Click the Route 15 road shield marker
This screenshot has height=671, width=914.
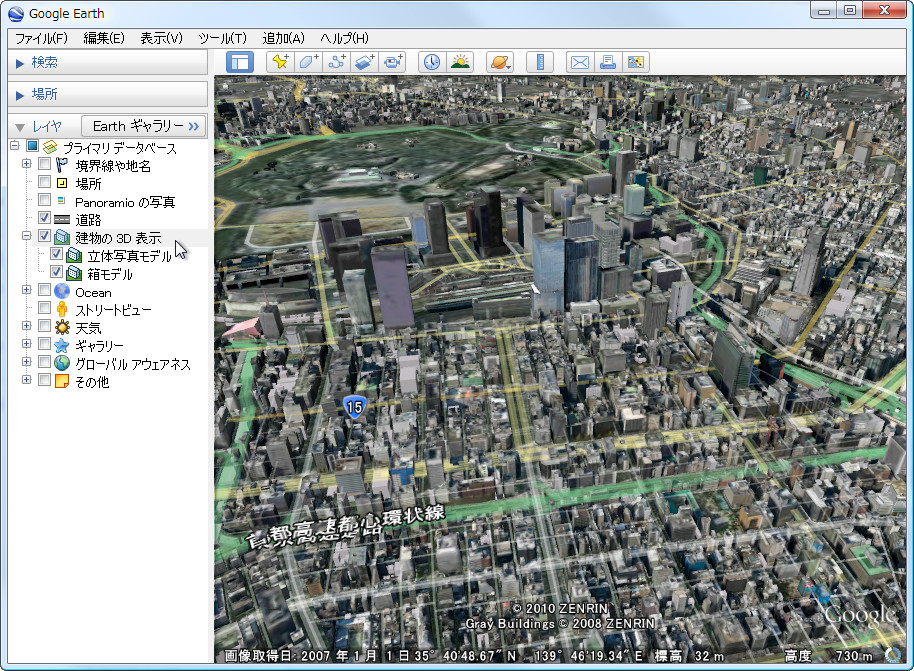(354, 405)
